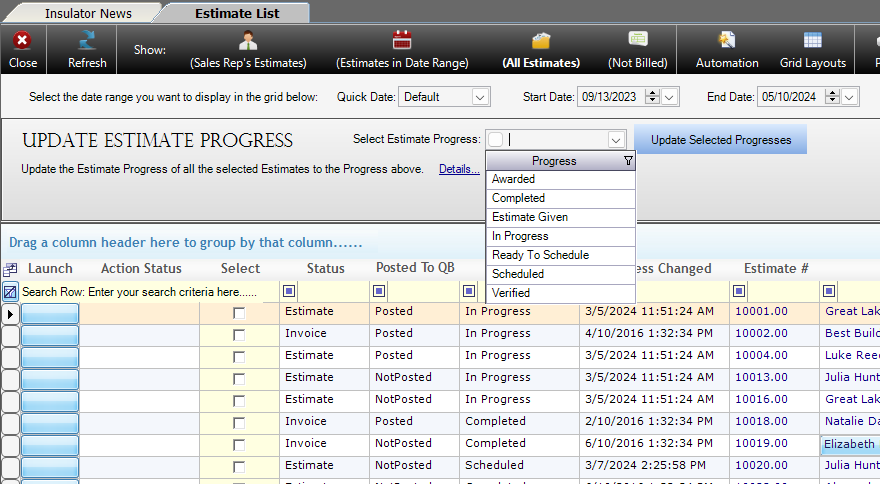Click the customer column filter operator icon
This screenshot has width=880, height=484.
(829, 291)
